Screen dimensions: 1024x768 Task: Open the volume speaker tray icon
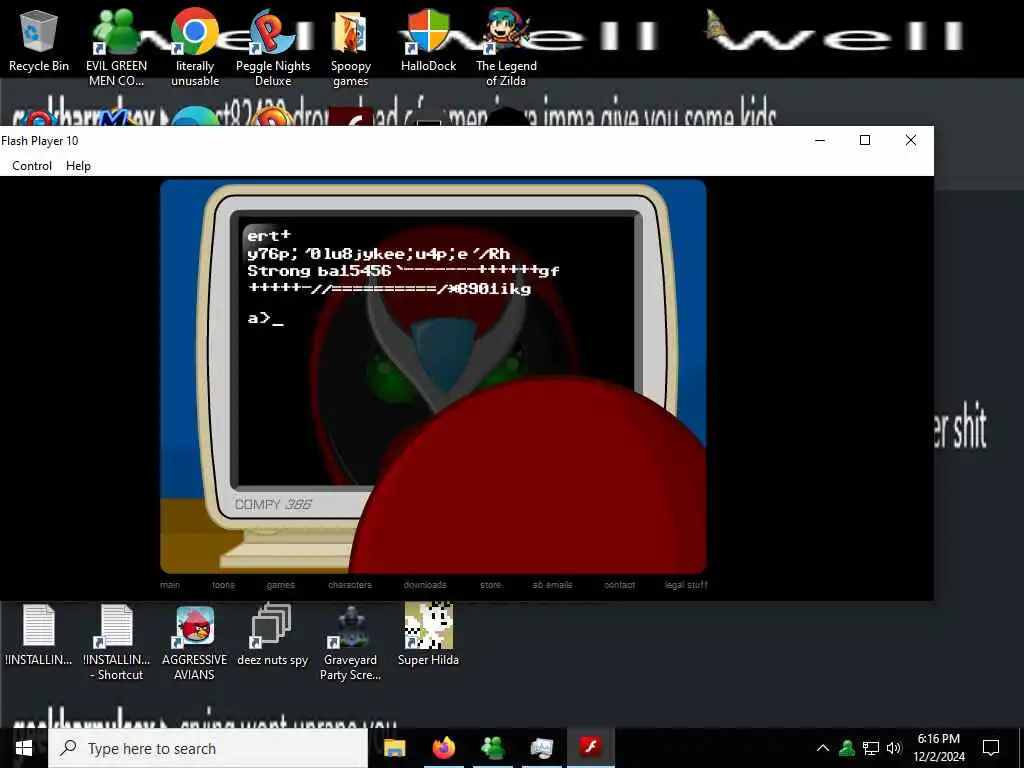(x=894, y=748)
